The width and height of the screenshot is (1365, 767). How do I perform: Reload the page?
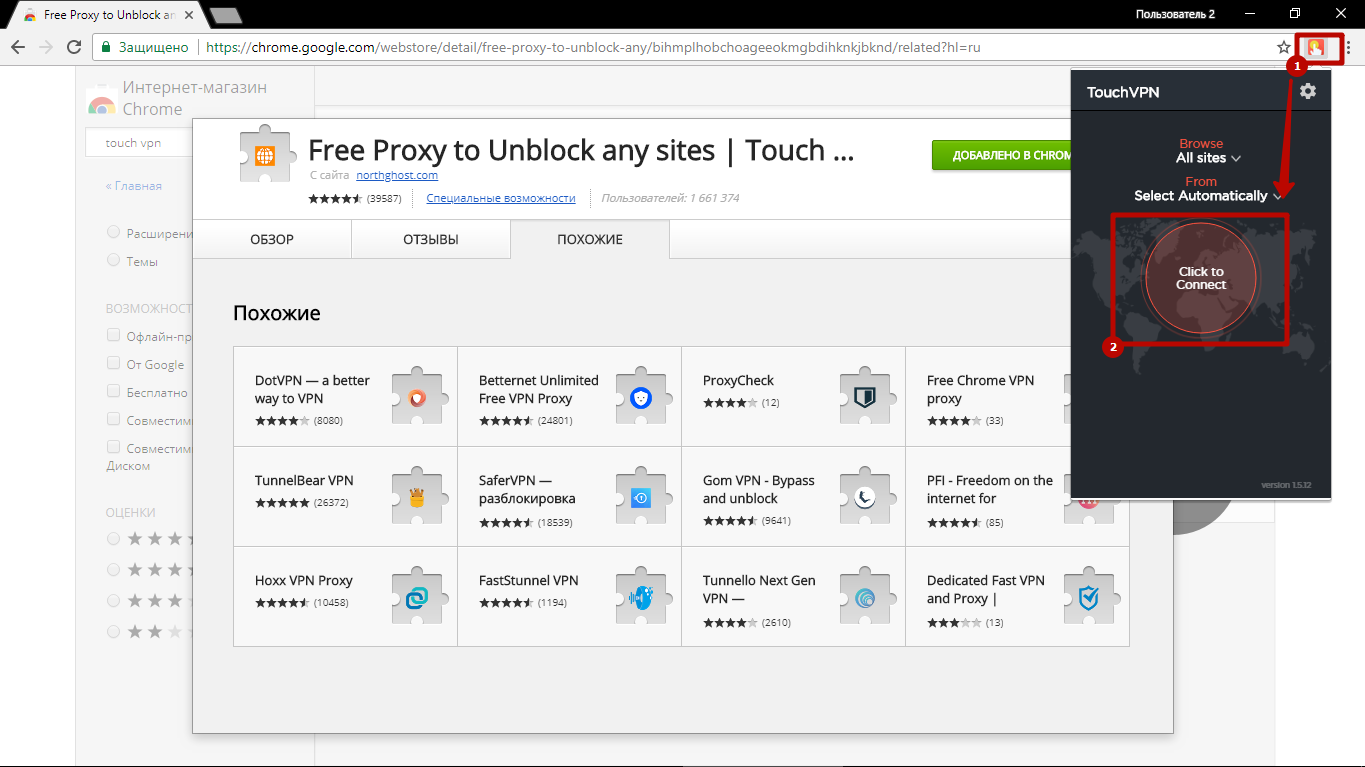tap(73, 47)
